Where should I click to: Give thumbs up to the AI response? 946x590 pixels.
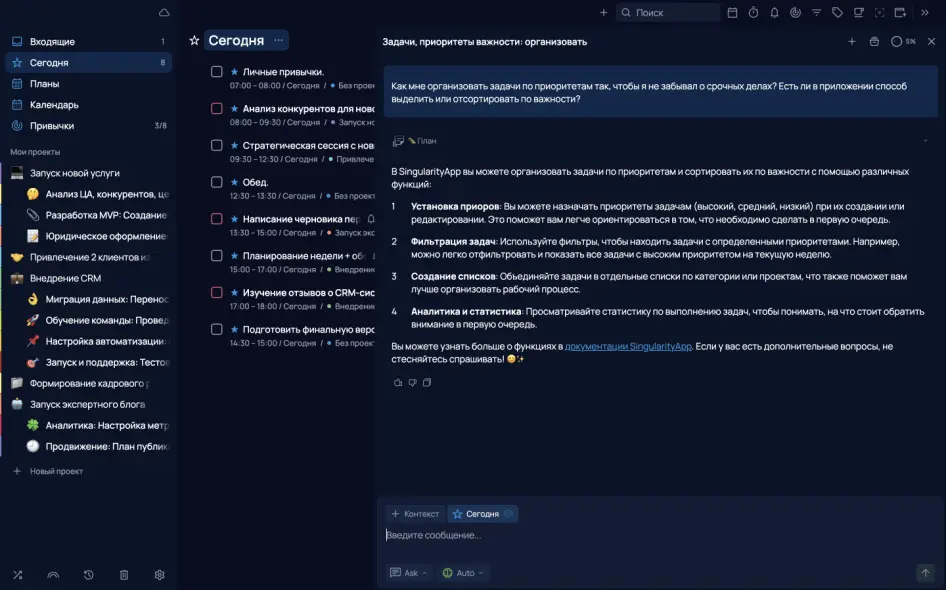(398, 382)
